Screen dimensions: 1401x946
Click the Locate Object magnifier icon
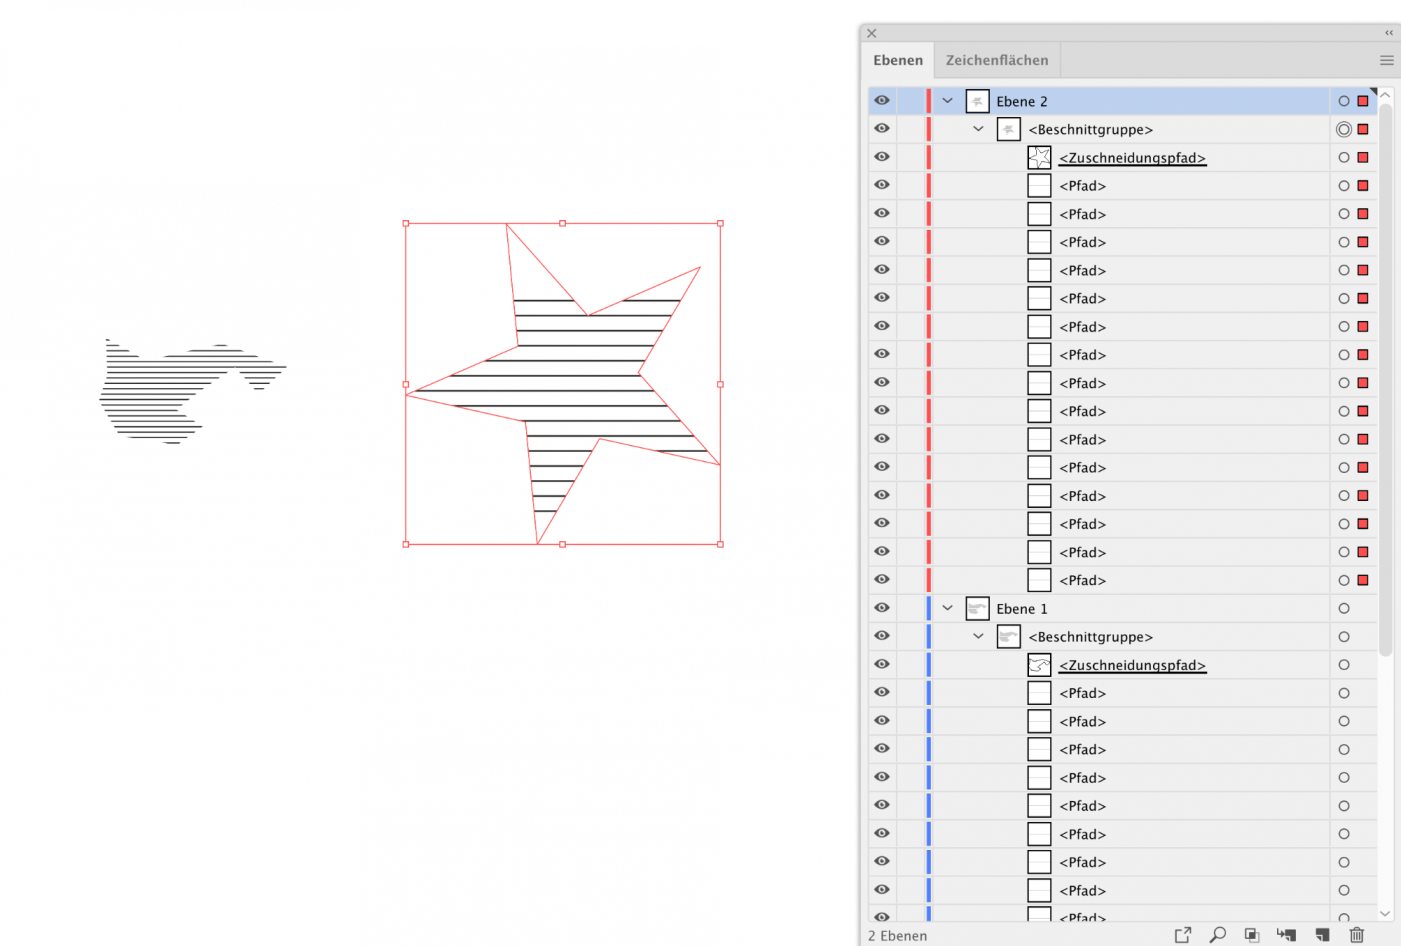[x=1217, y=935]
